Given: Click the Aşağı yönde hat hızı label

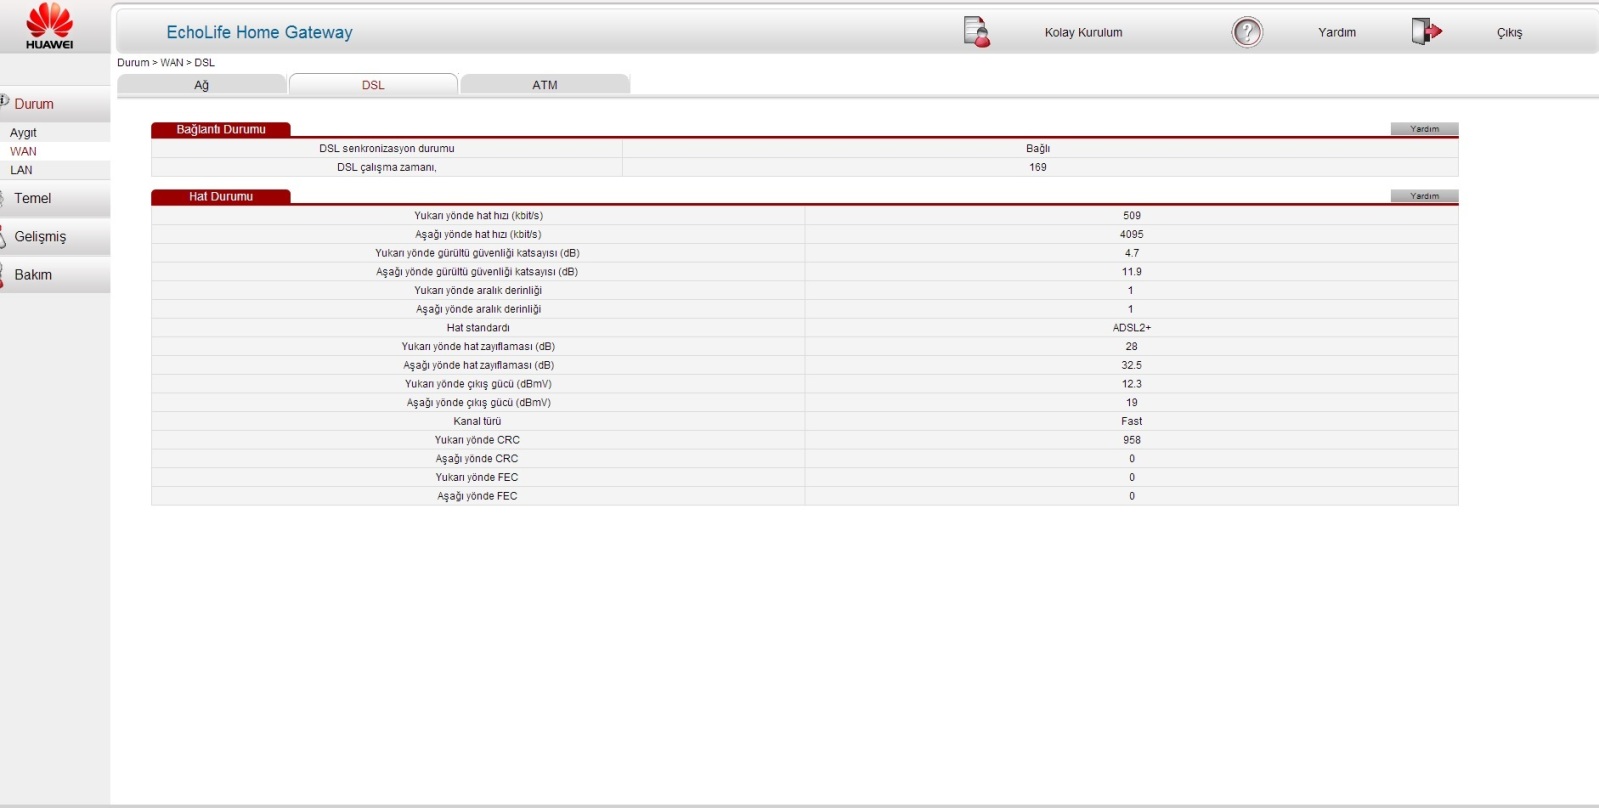Looking at the screenshot, I should [x=478, y=234].
